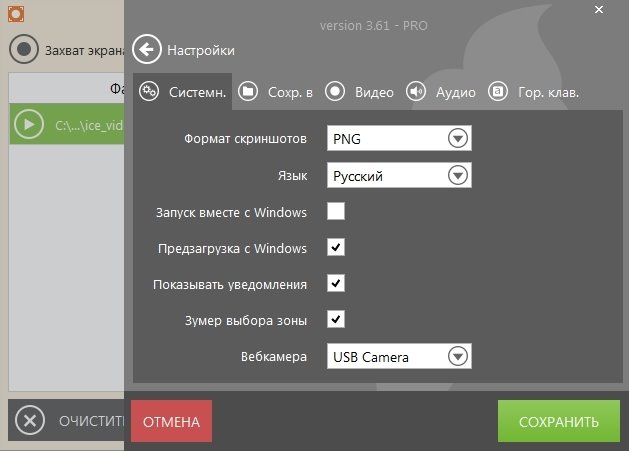Click the Захват экрана record icon
629x451 pixels.
point(24,49)
